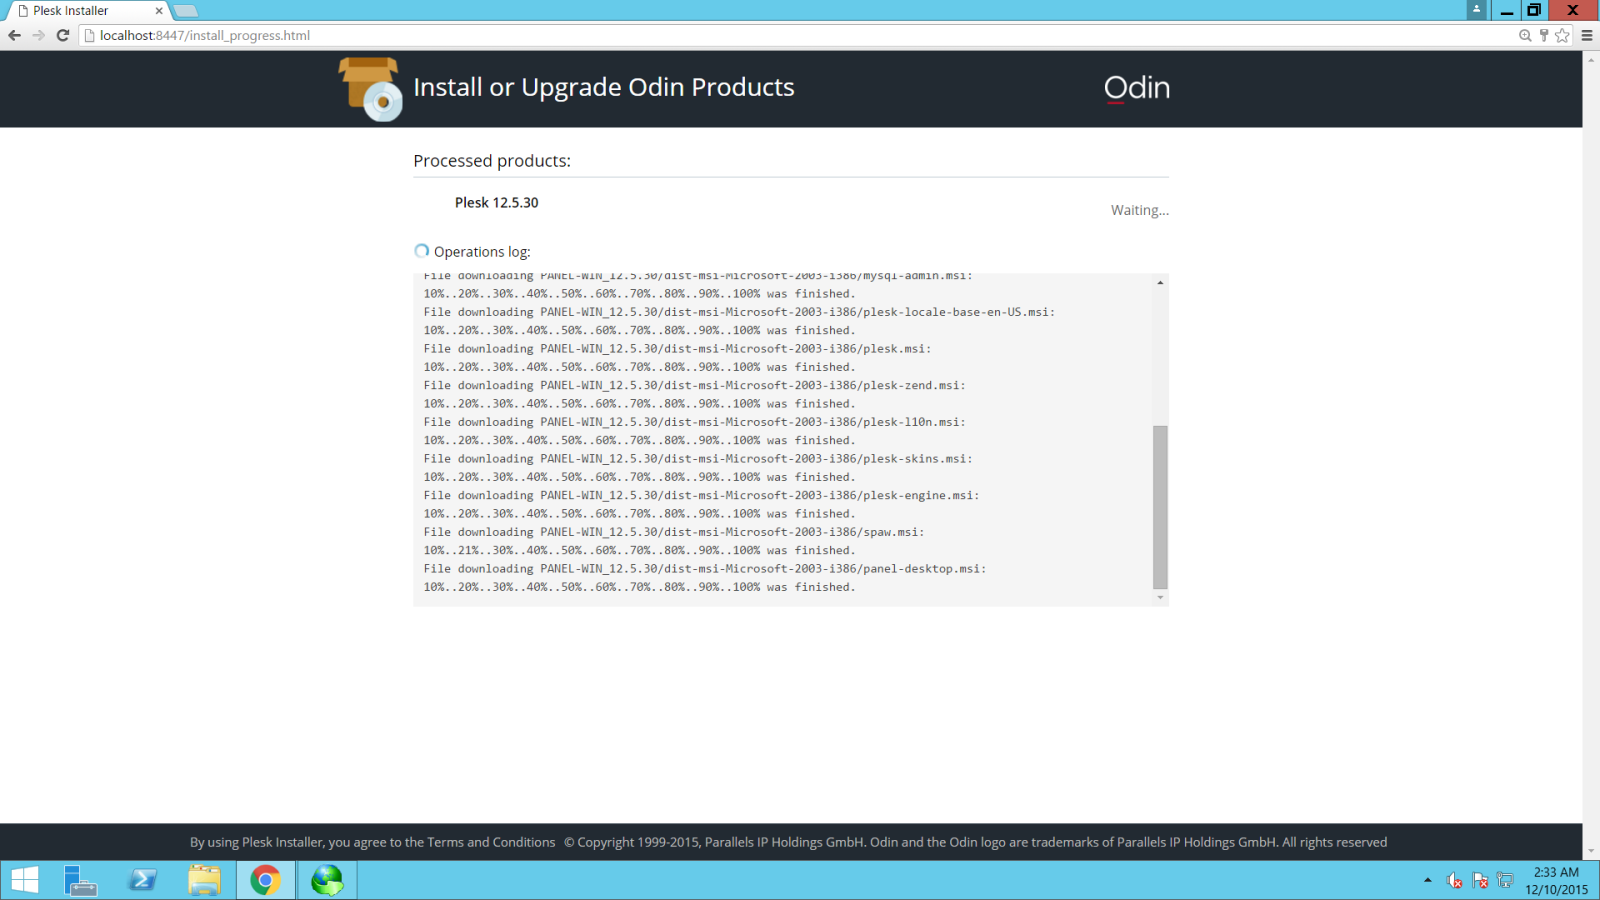The width and height of the screenshot is (1600, 900).
Task: Click the page scrollbar down arrow
Action: click(1591, 851)
